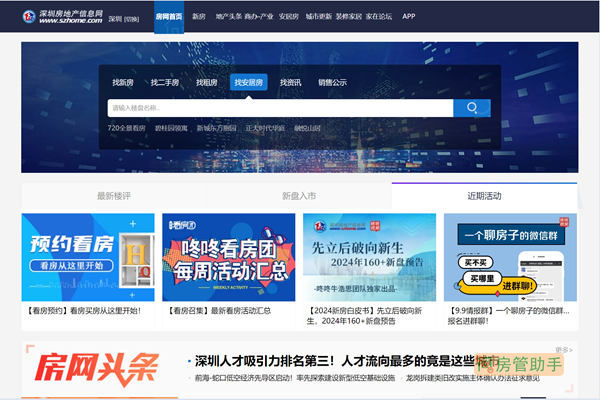Select the 找资讯 search tab

click(290, 82)
